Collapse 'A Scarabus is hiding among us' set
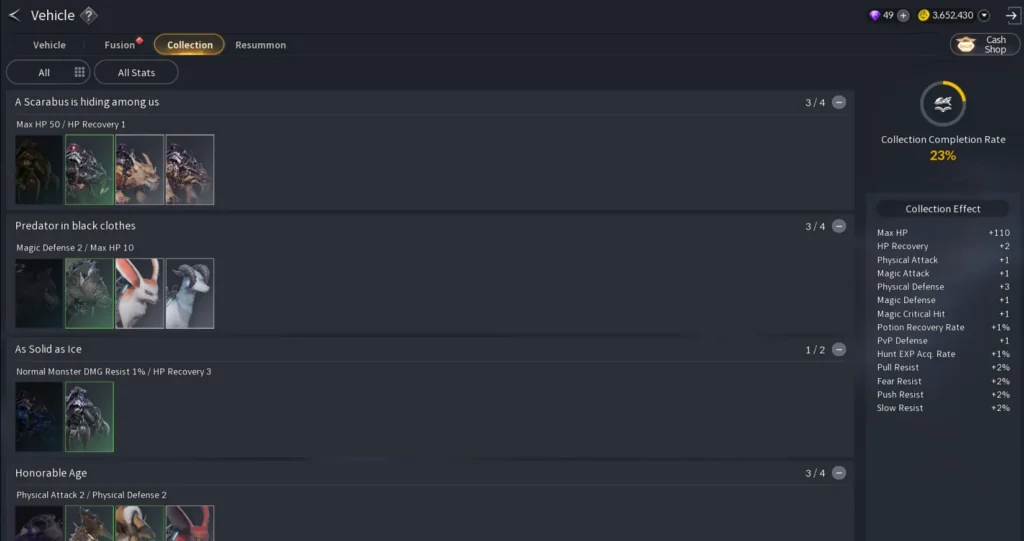Viewport: 1024px width, 541px height. pyautogui.click(x=839, y=102)
